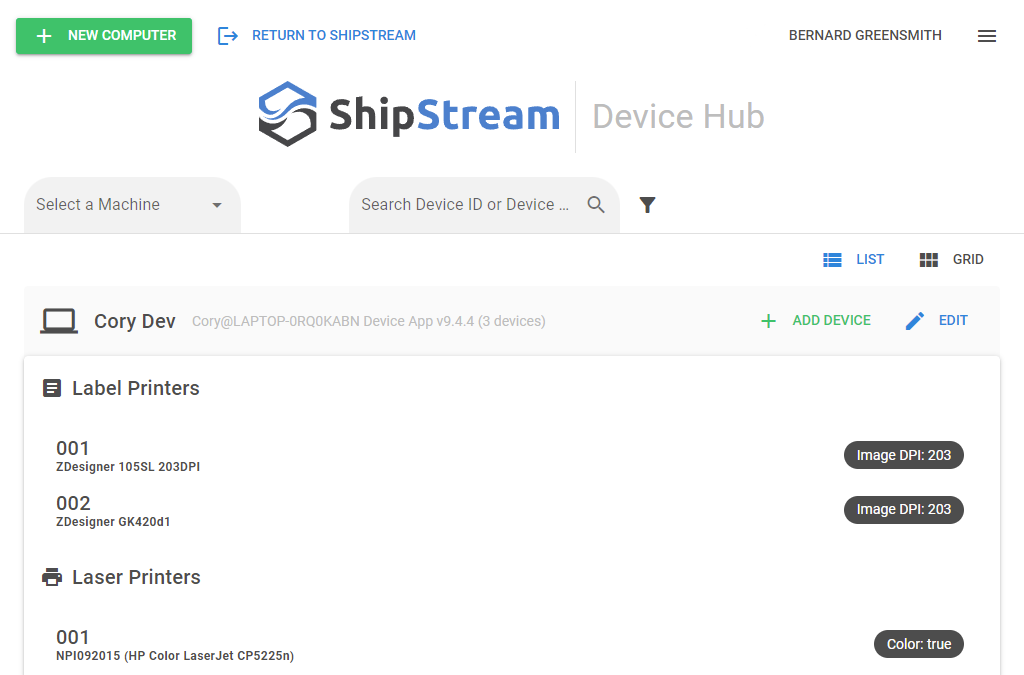Open the Select a Machine dropdown
The width and height of the screenshot is (1024, 675).
[x=120, y=205]
